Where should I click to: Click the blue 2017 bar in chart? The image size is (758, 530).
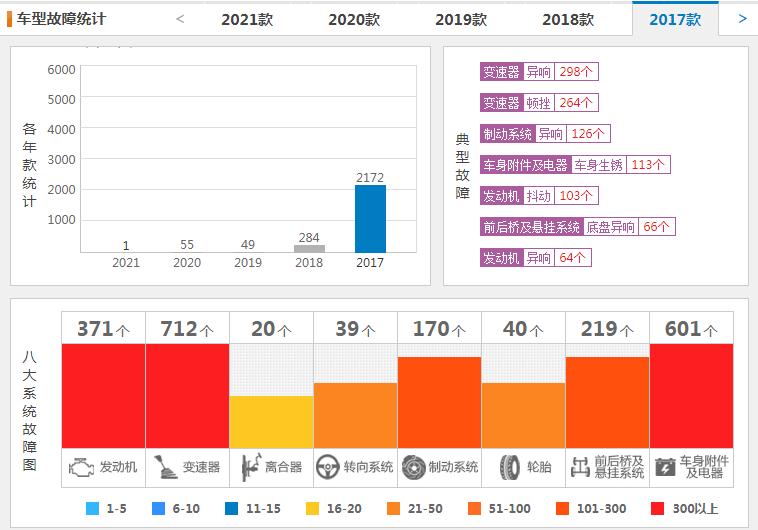(370, 219)
